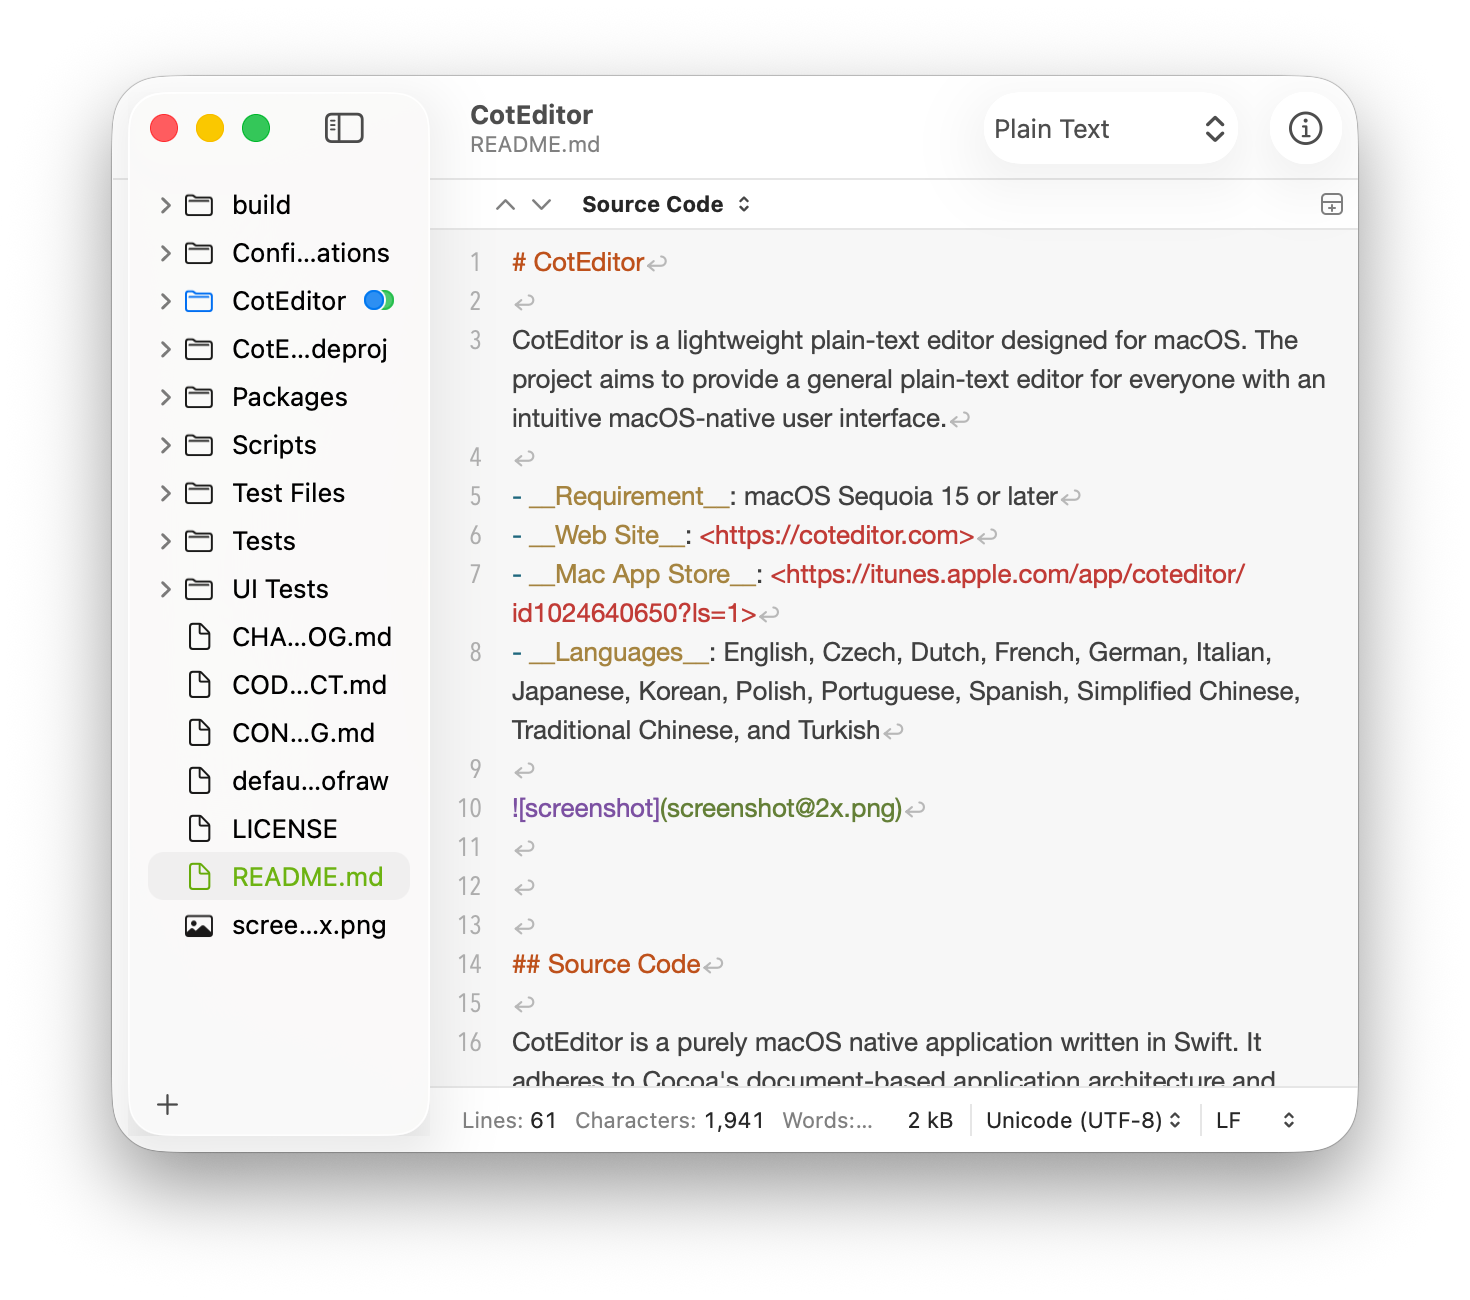Click the add file plus button
Viewport: 1470px width, 1300px height.
click(x=168, y=1105)
